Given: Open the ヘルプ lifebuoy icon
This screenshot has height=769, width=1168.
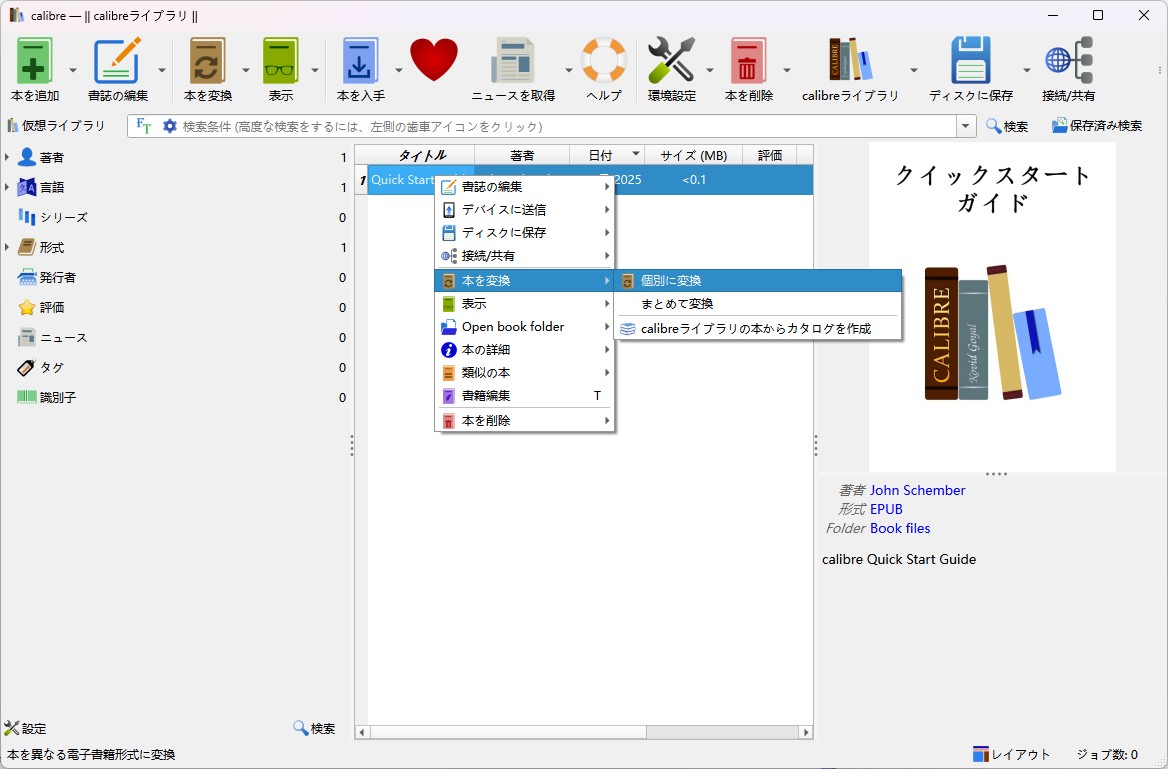Looking at the screenshot, I should click(603, 60).
